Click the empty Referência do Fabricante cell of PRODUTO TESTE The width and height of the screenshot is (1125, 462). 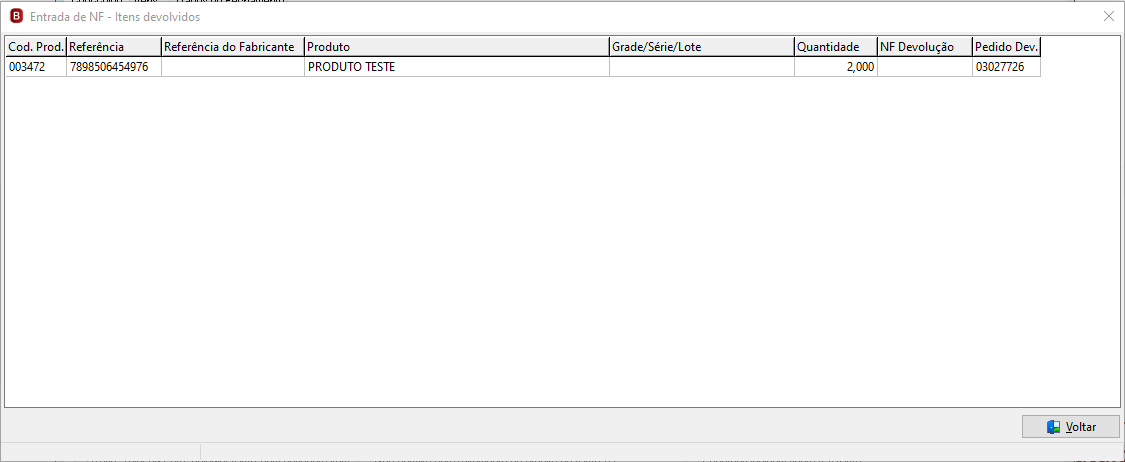pyautogui.click(x=233, y=67)
